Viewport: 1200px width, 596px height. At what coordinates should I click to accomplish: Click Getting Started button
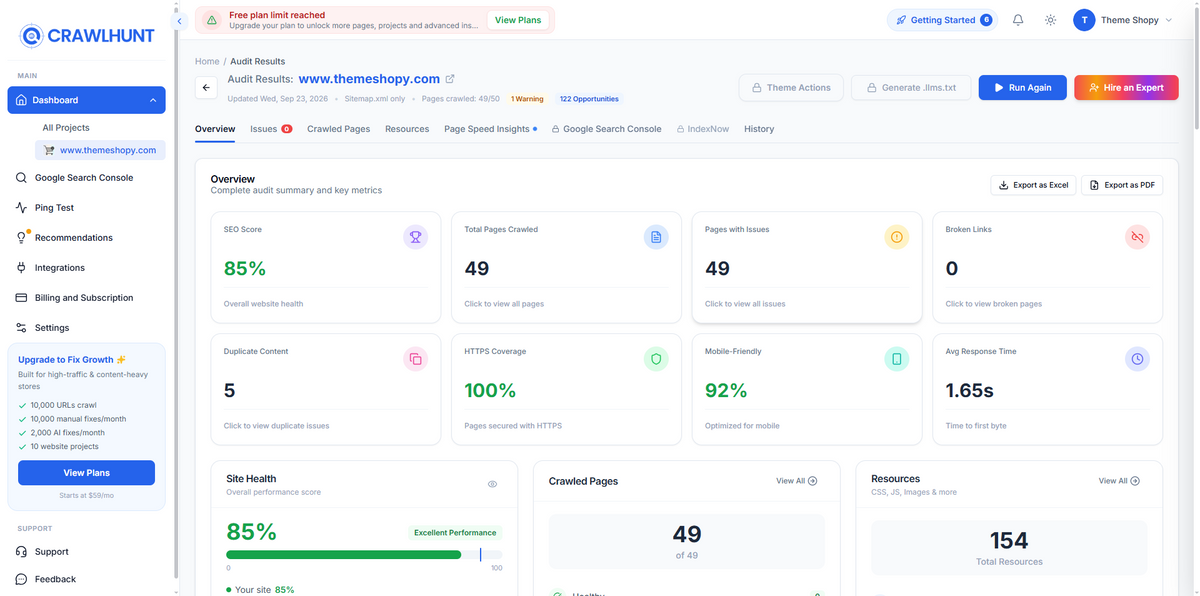tap(942, 20)
